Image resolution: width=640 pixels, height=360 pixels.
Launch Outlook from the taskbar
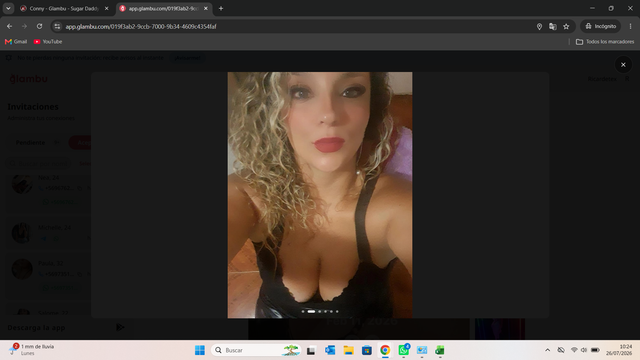pos(330,350)
